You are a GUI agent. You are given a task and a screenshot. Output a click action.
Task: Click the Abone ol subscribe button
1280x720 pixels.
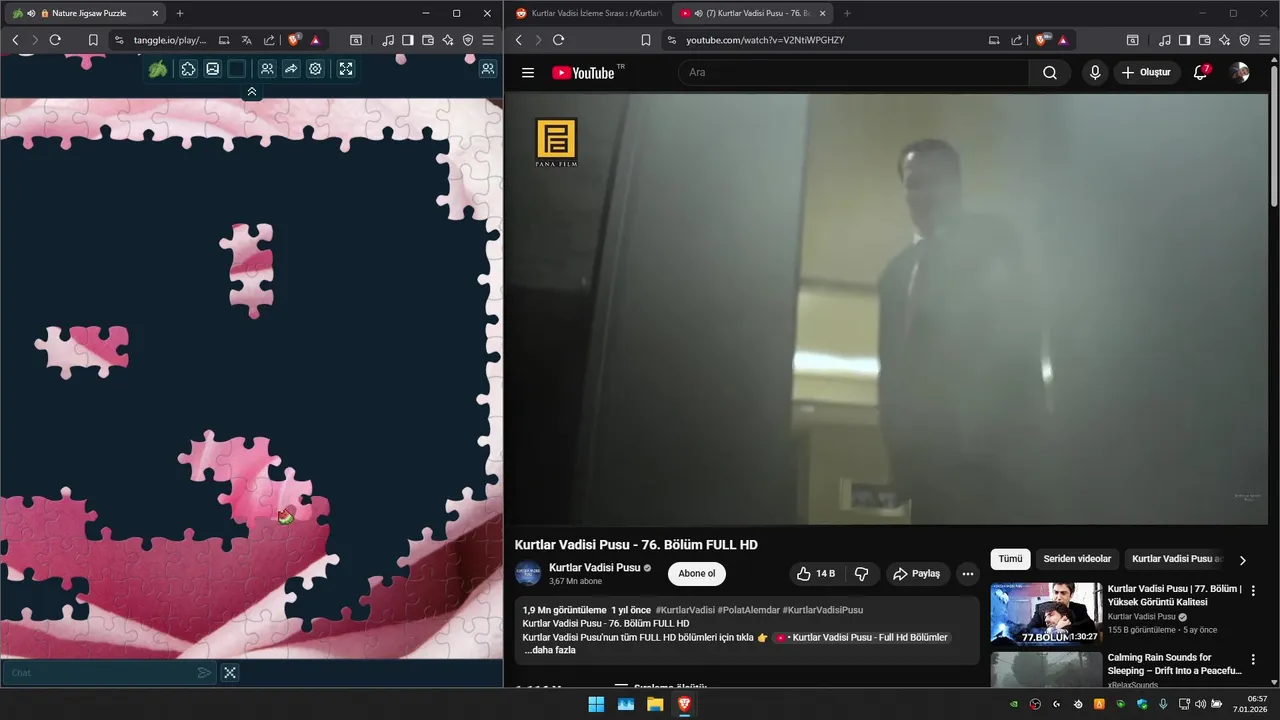tap(697, 574)
